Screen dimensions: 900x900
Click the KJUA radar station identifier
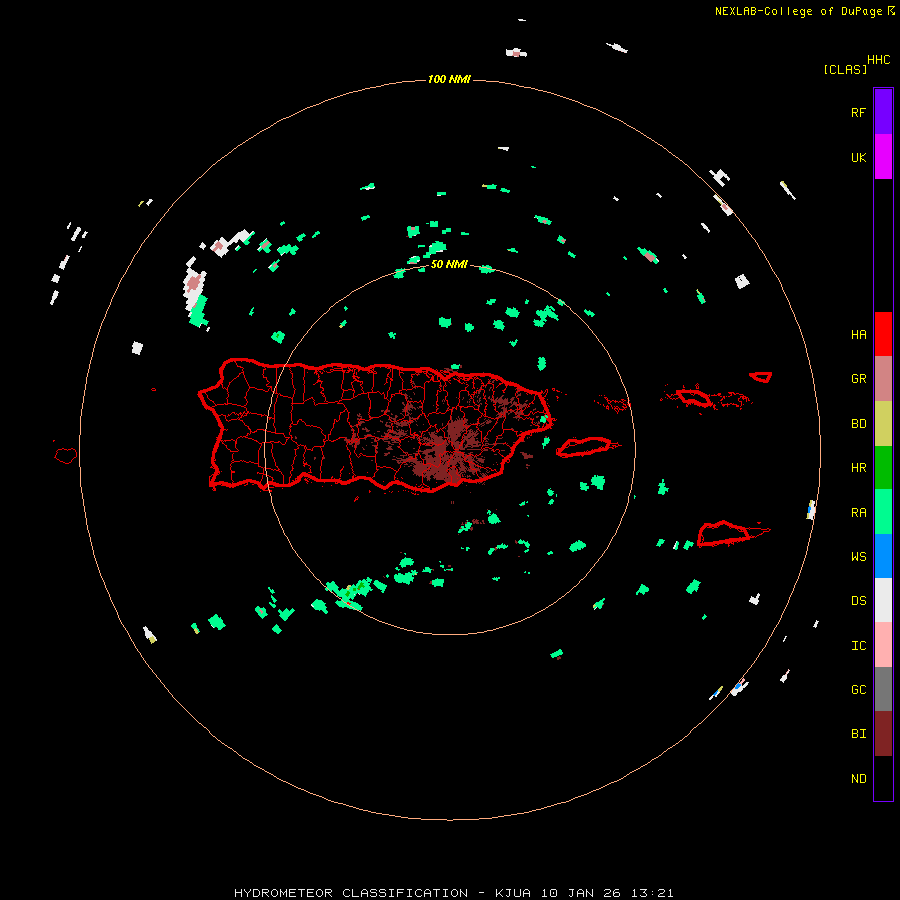click(x=513, y=893)
